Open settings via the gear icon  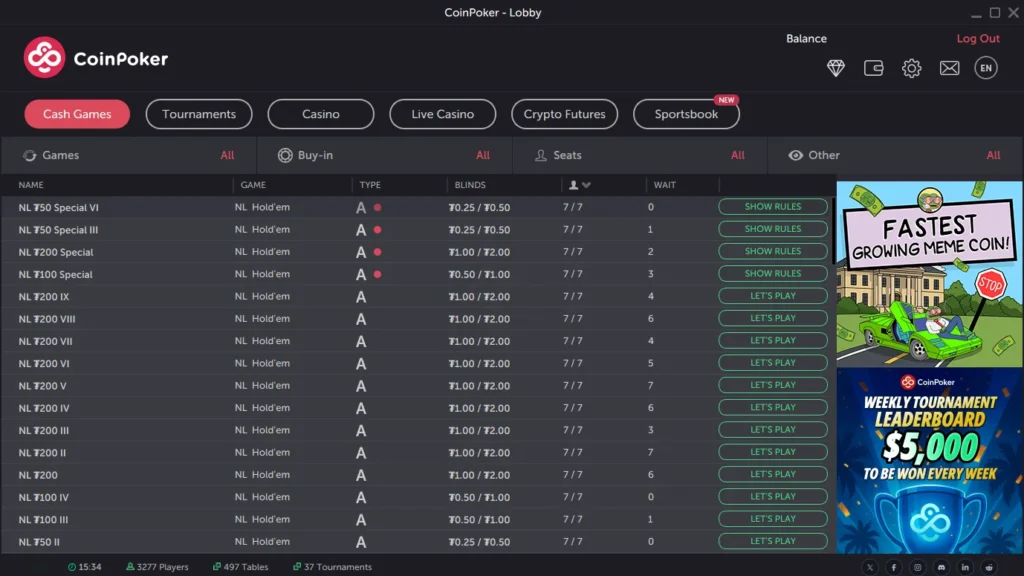911,68
